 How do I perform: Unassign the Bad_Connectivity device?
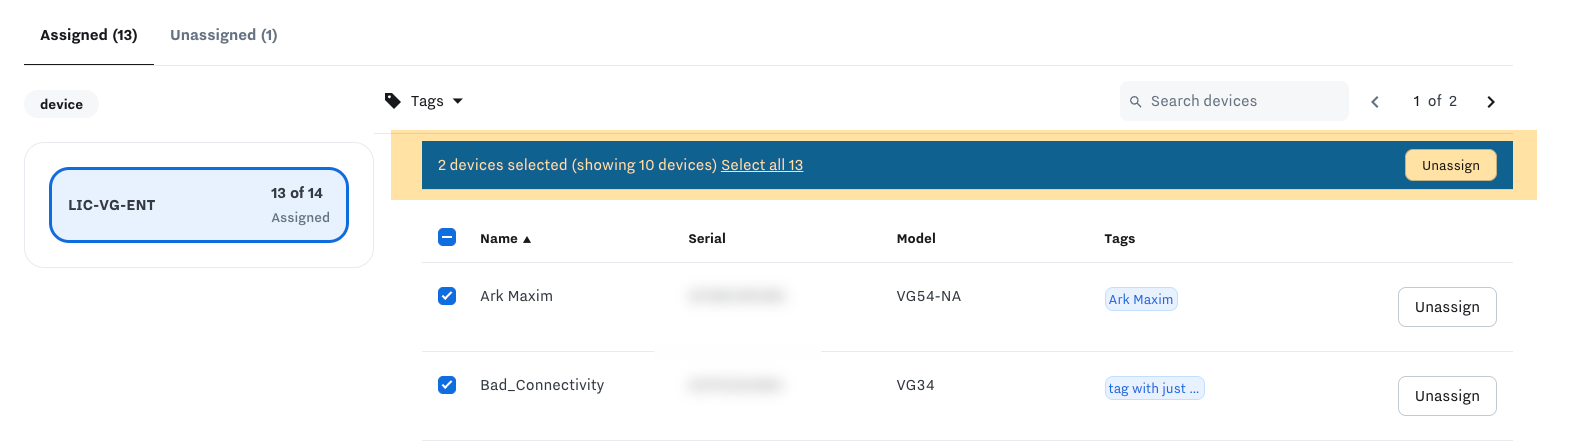point(1447,396)
